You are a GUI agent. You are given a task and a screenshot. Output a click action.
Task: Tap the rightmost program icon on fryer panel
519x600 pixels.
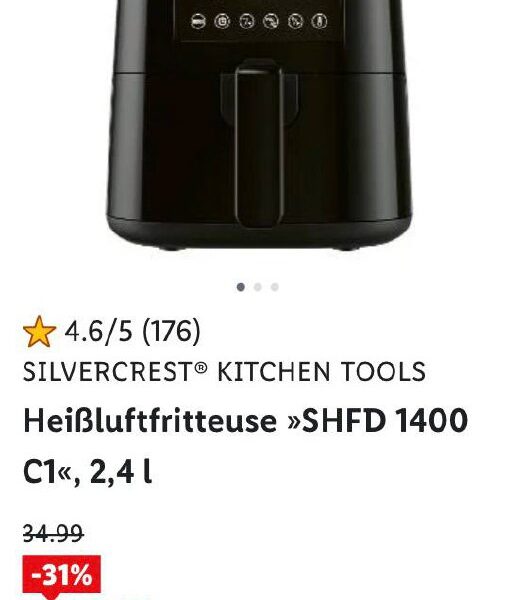319,21
